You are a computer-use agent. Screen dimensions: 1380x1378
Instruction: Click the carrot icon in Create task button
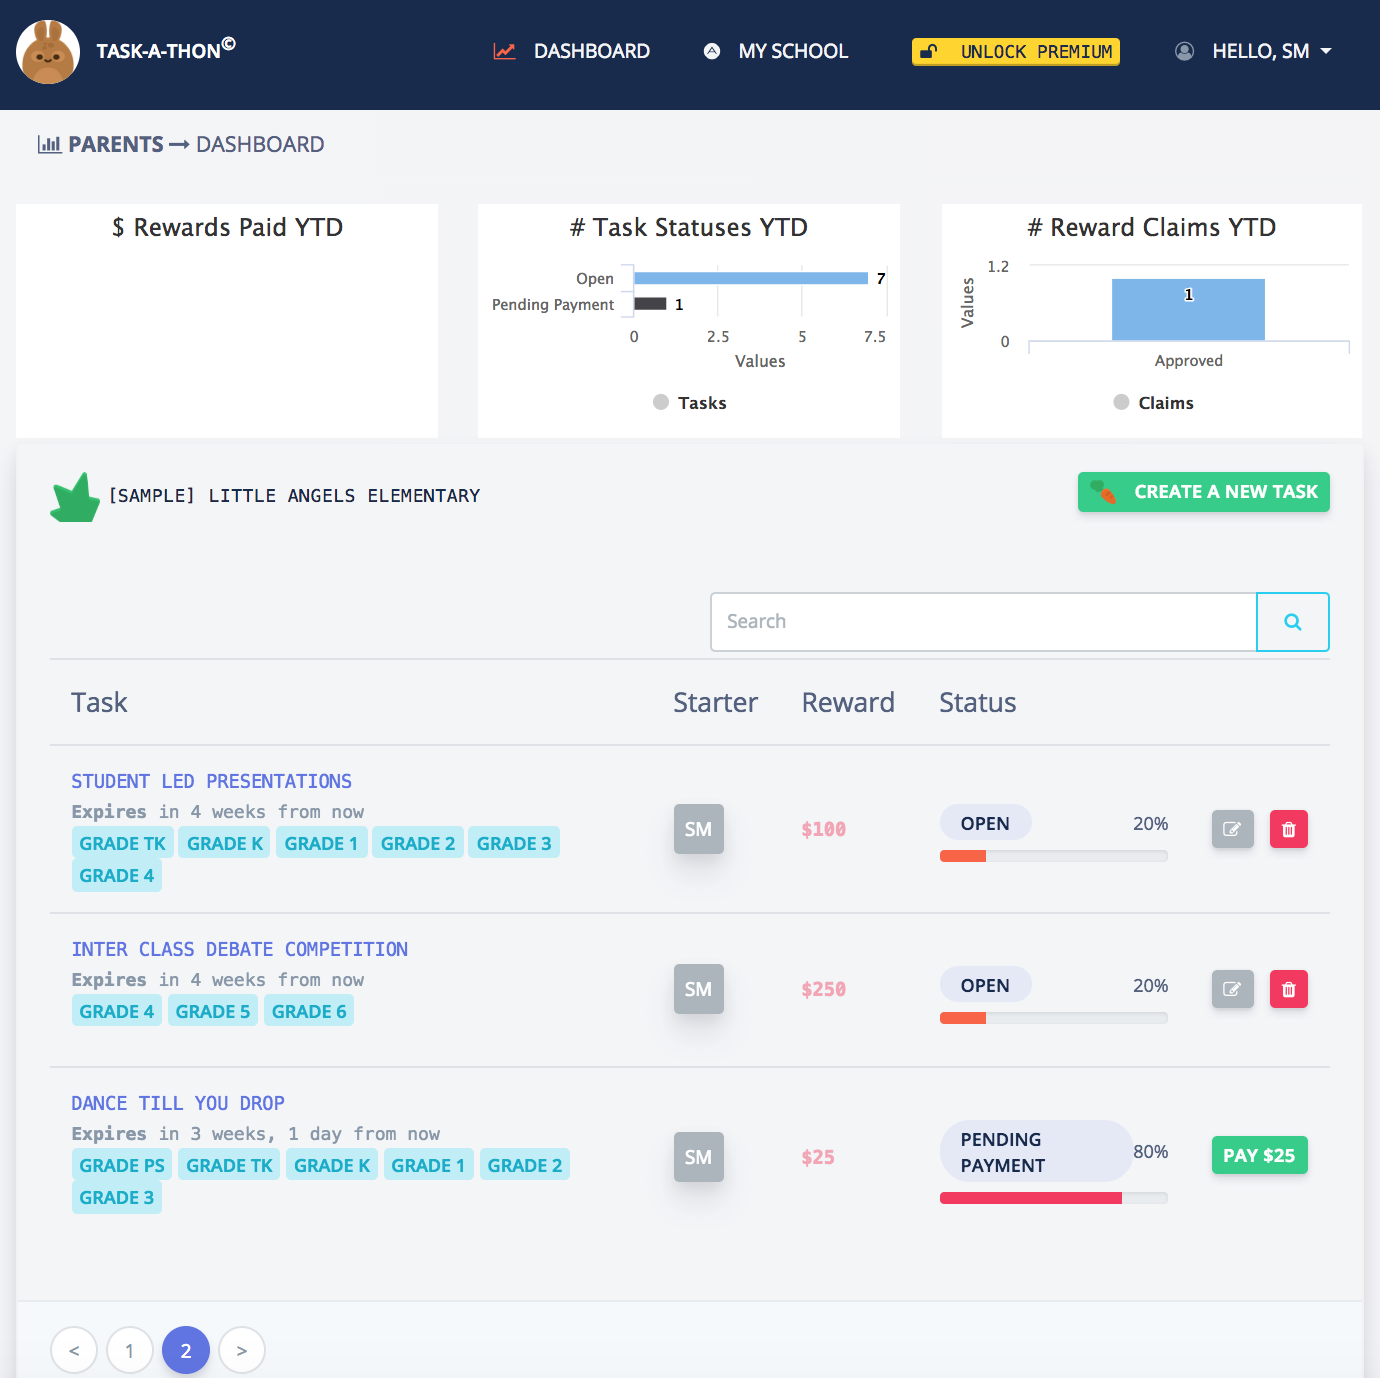[x=1103, y=492]
